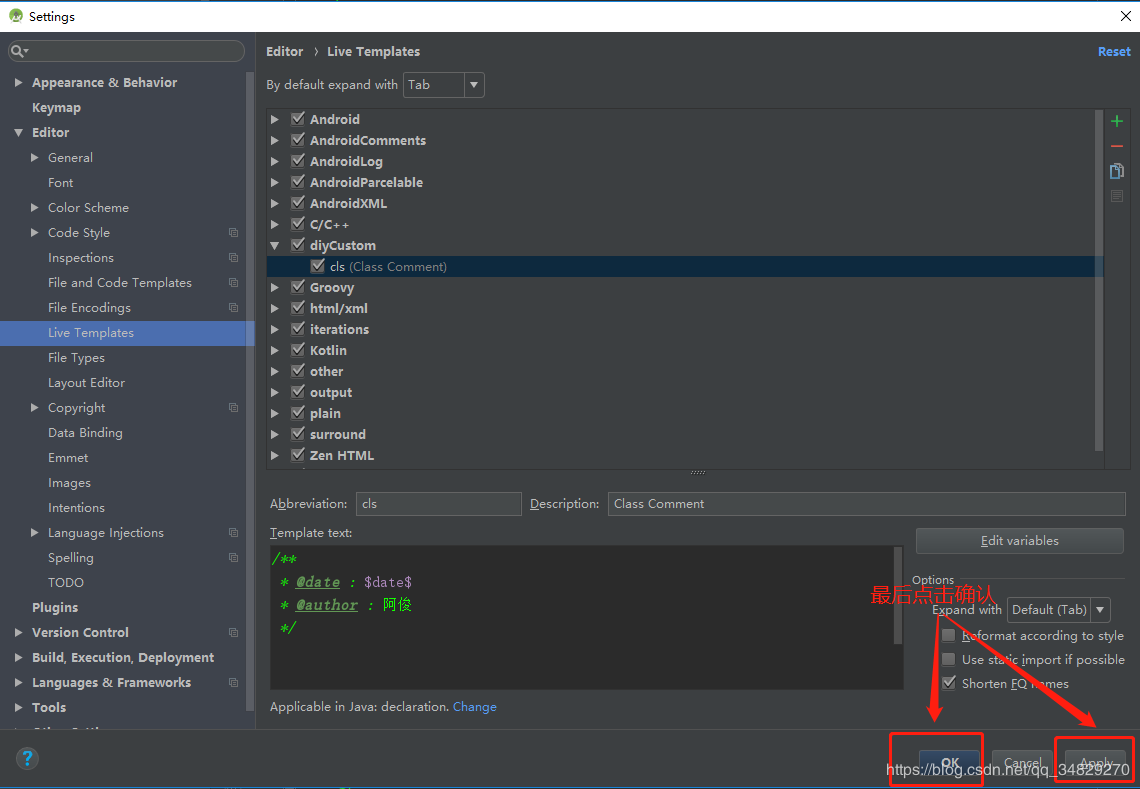Click project-level icon beside Languages & Frameworks
Screen dimensions: 1140x789
(233, 682)
